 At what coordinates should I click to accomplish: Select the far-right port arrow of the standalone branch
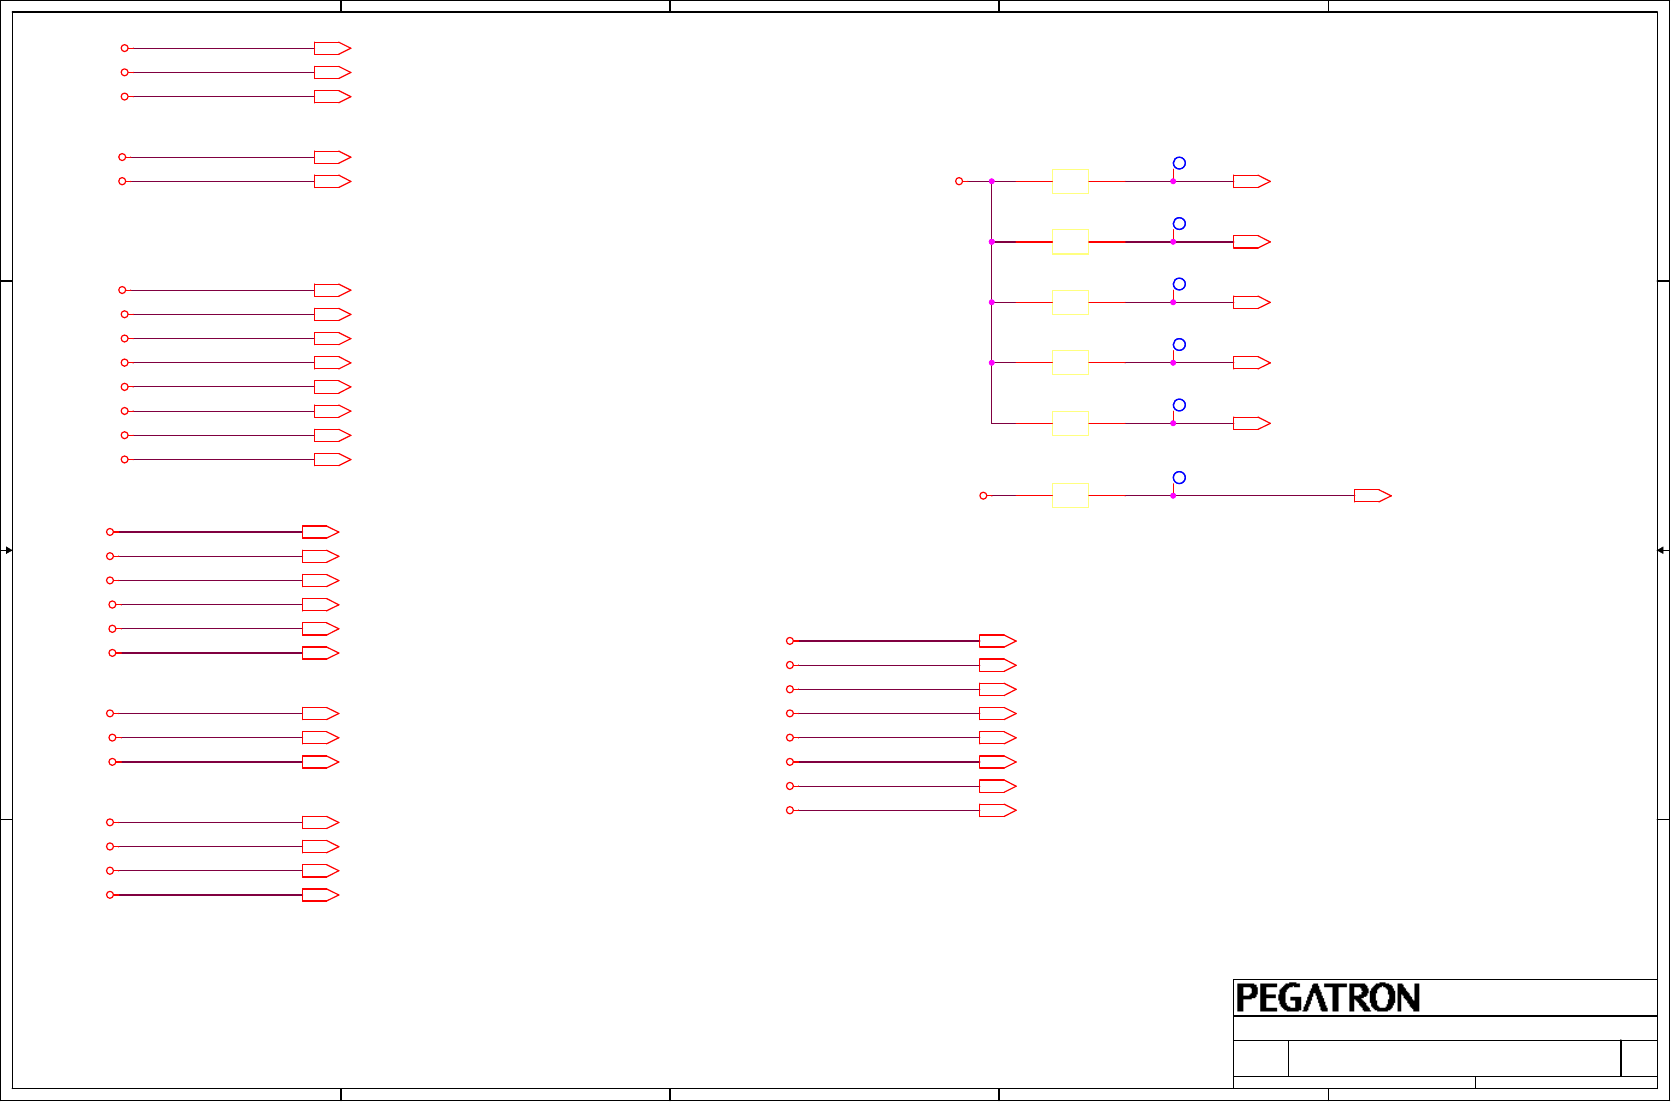(x=1373, y=495)
